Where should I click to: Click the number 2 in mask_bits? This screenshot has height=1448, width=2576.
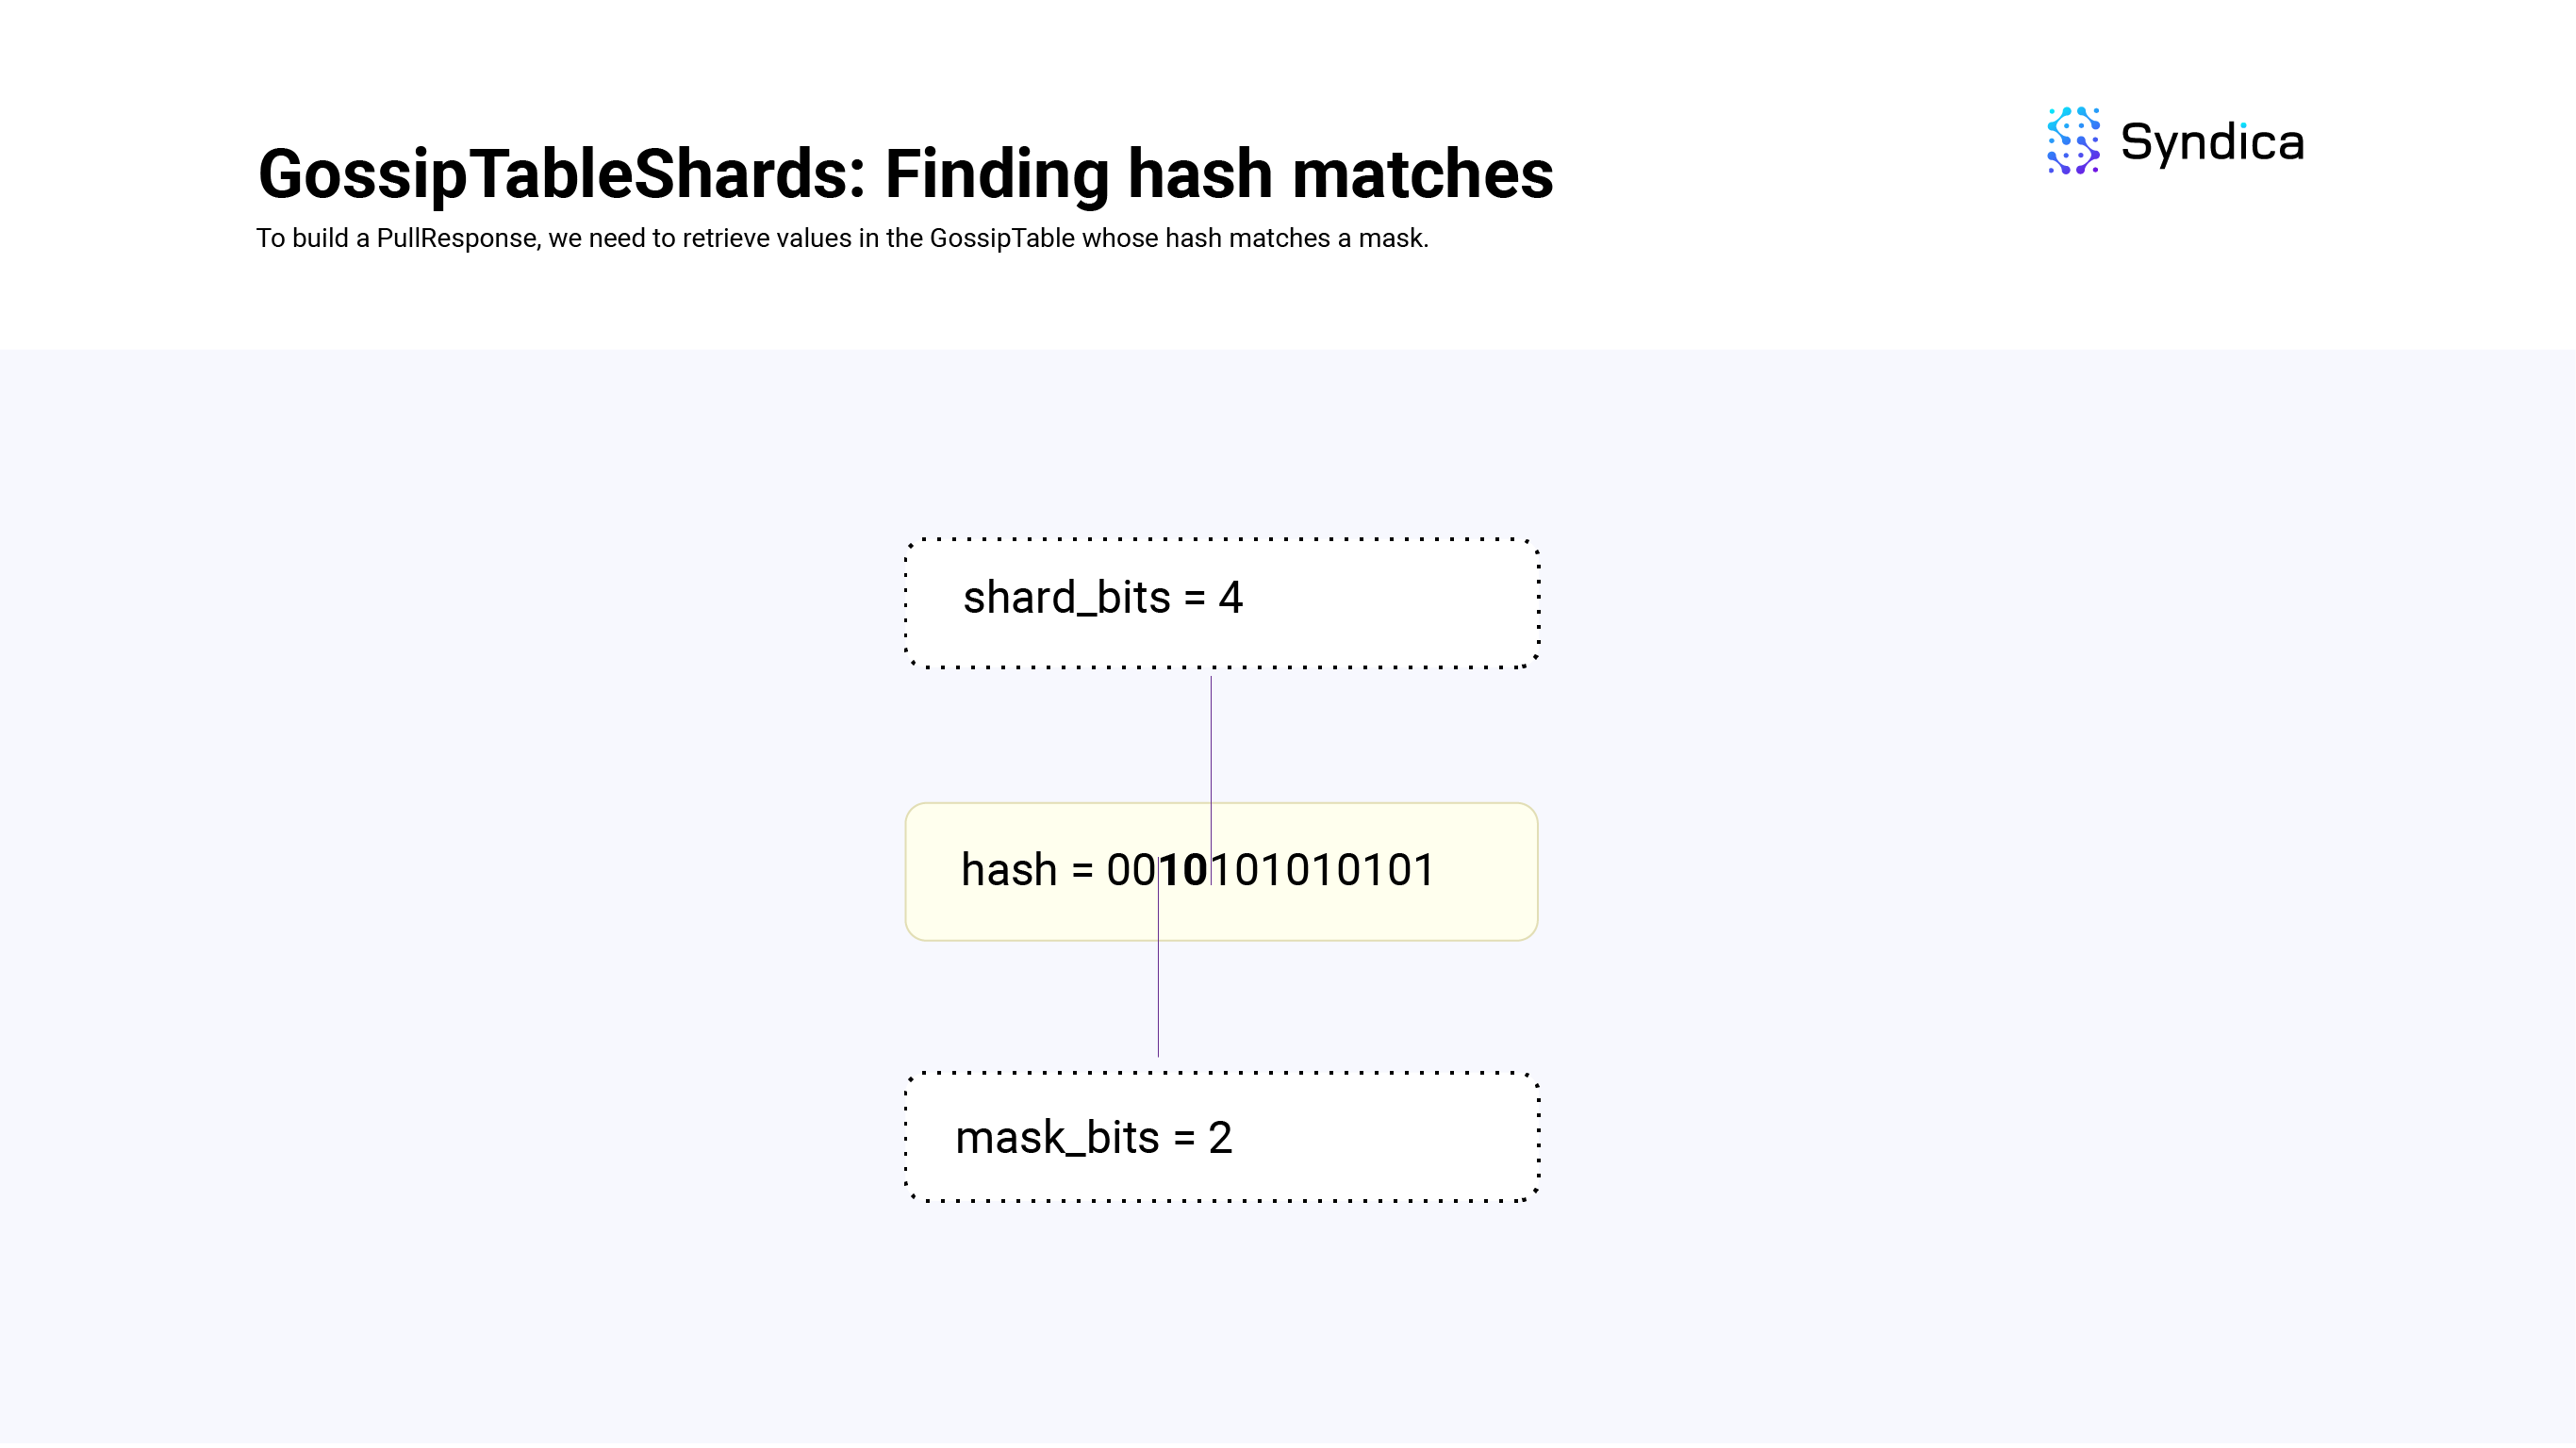[x=1220, y=1138]
